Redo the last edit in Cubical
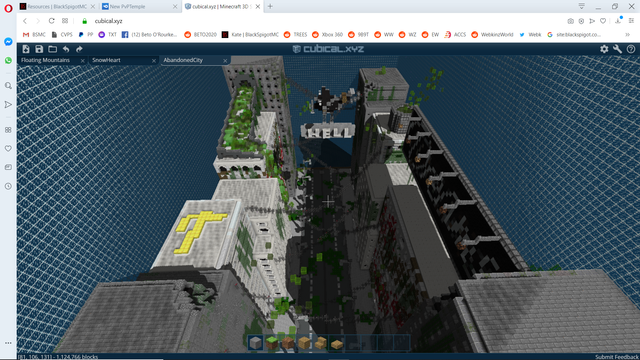Screen dimensions: 640x360 pos(79,49)
